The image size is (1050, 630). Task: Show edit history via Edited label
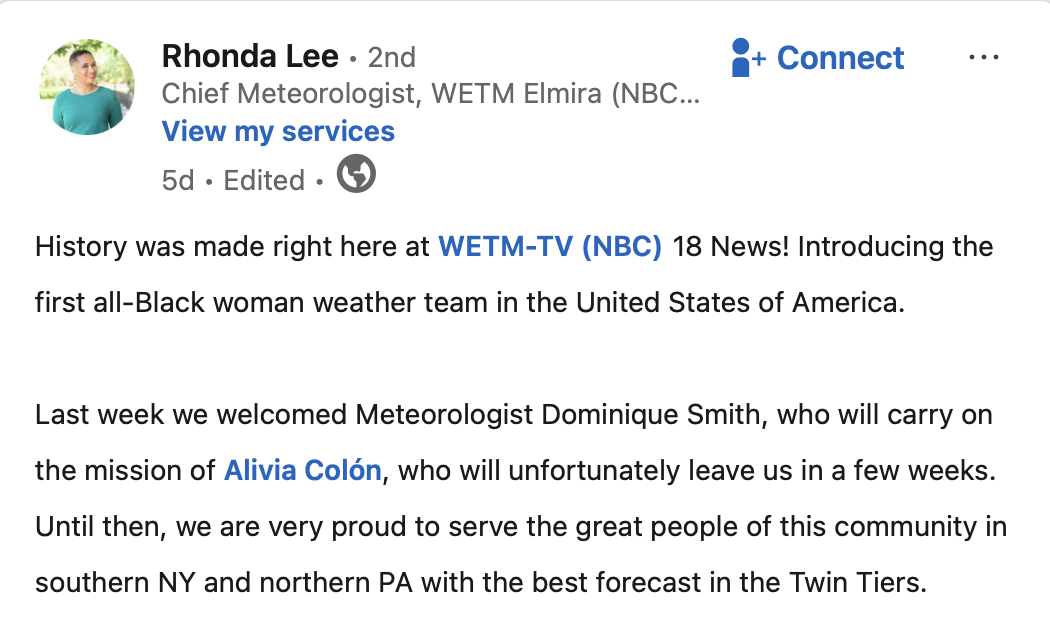264,181
